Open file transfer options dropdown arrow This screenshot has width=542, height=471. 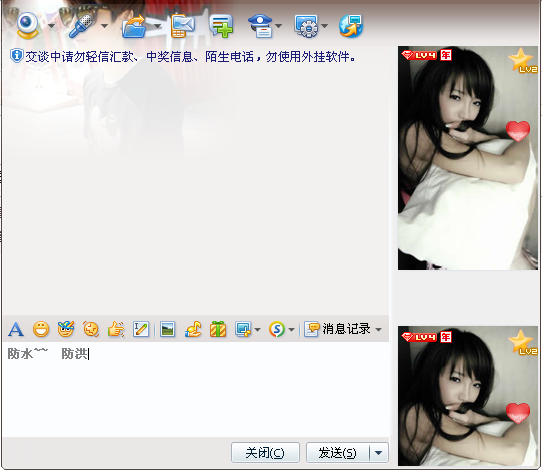pos(157,26)
